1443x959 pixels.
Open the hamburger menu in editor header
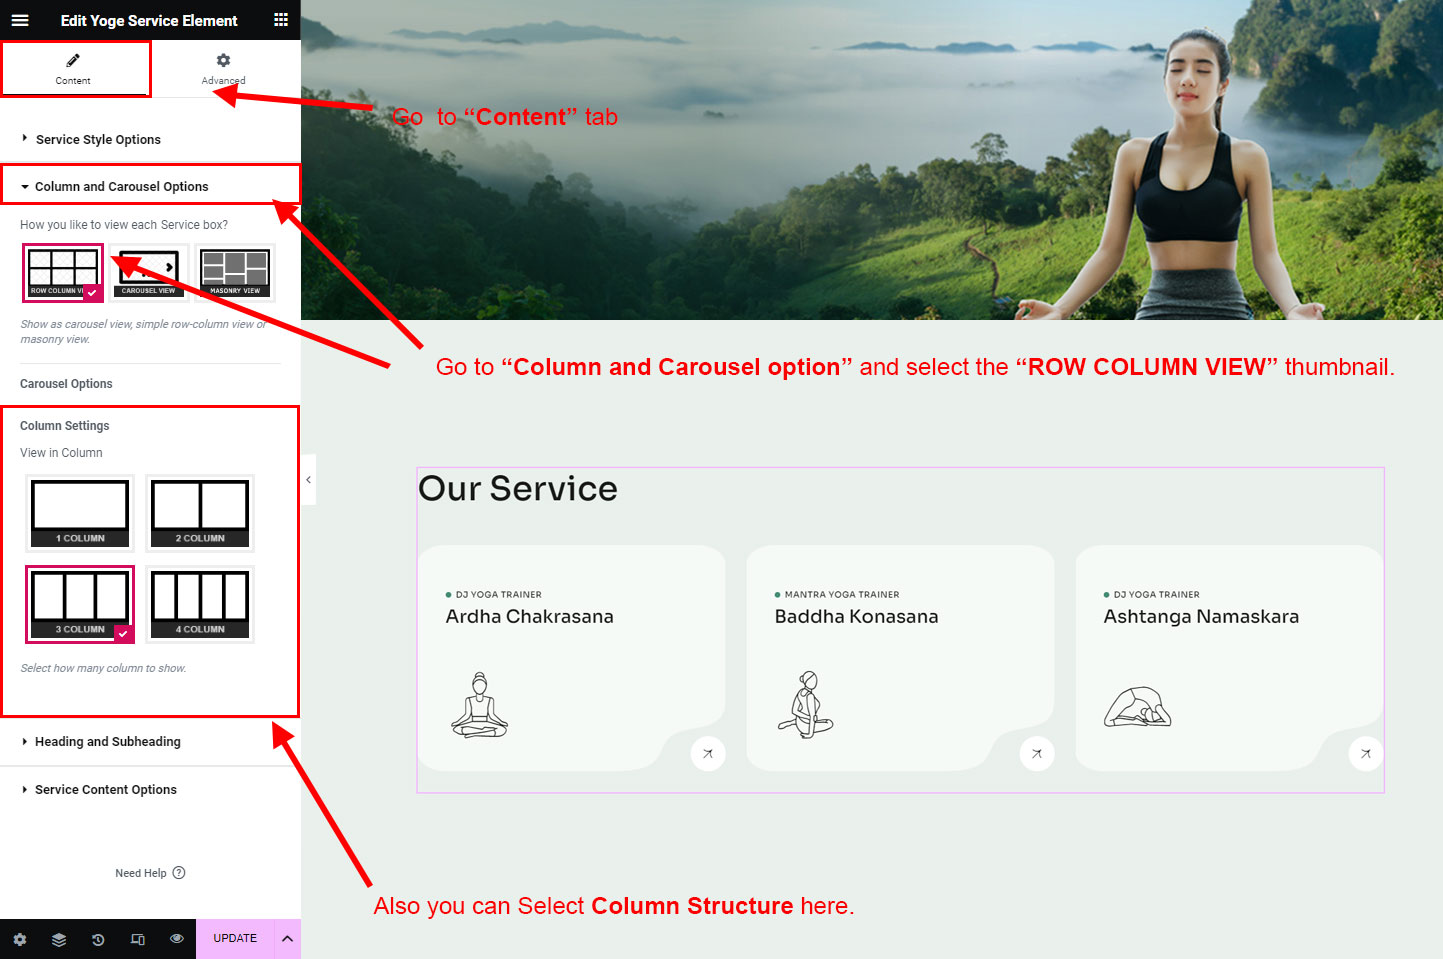click(x=20, y=20)
